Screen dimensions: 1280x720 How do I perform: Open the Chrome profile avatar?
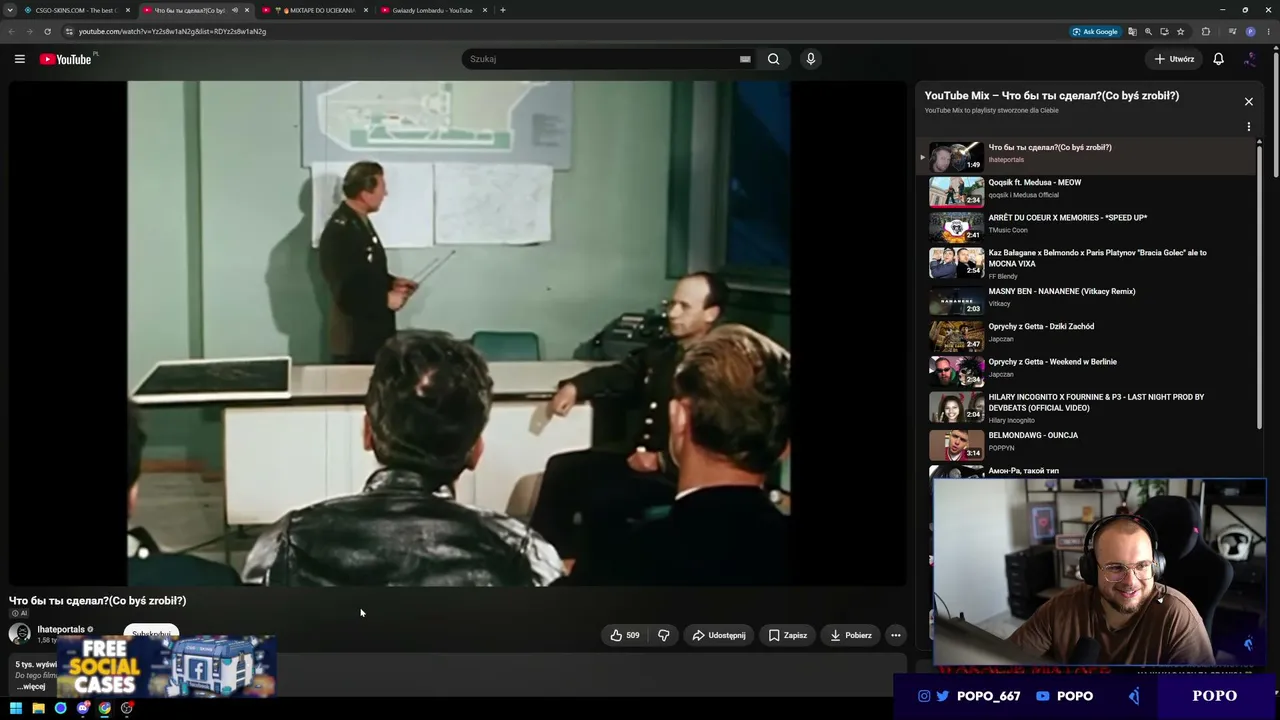(1250, 31)
